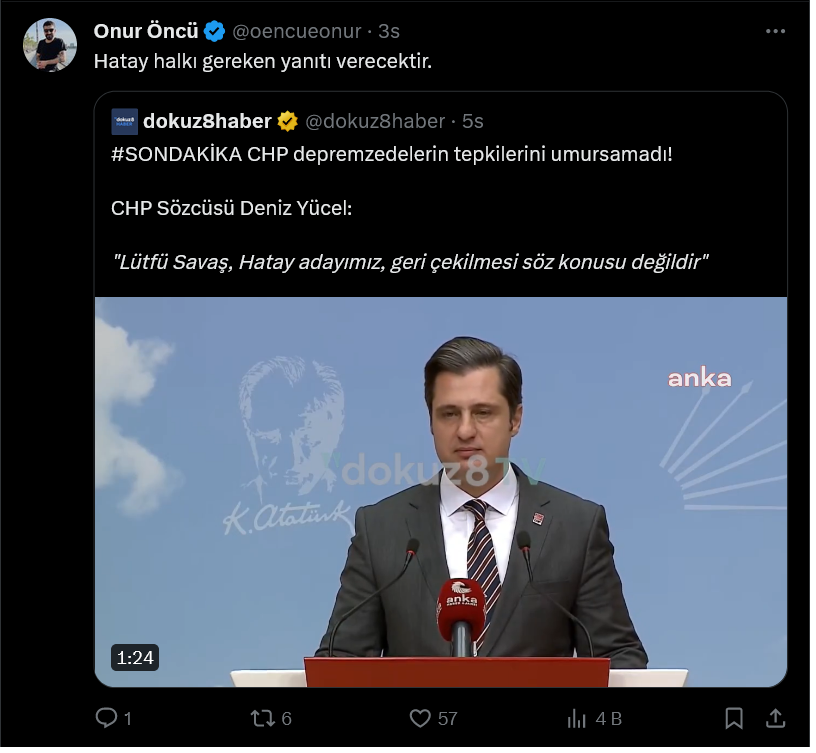Open Onur Öncü display name link
816x753 pixels.
coord(147,32)
